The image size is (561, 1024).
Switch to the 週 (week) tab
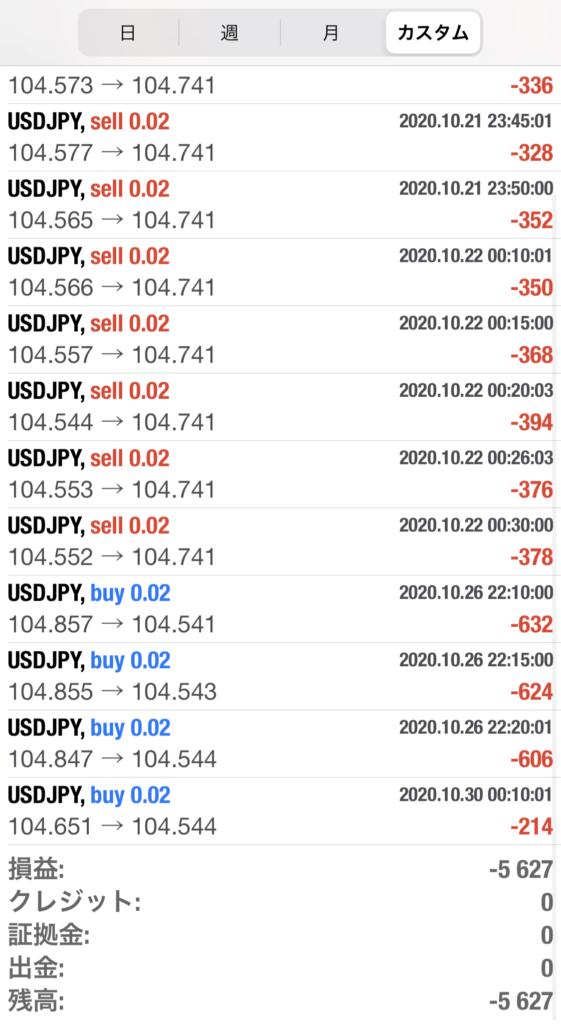point(229,33)
